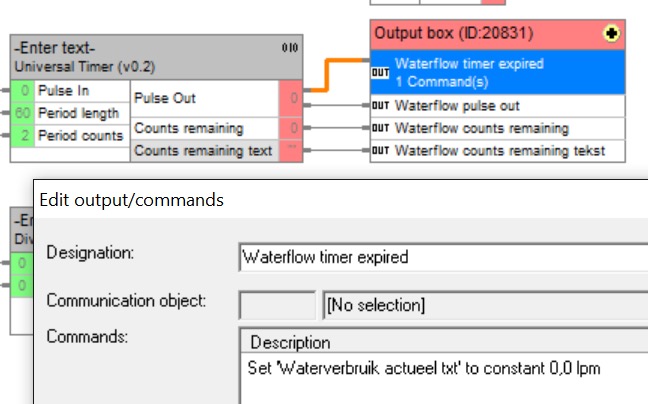The image size is (648, 404).
Task: Click the empty Communication object address box
Action: coord(277,304)
